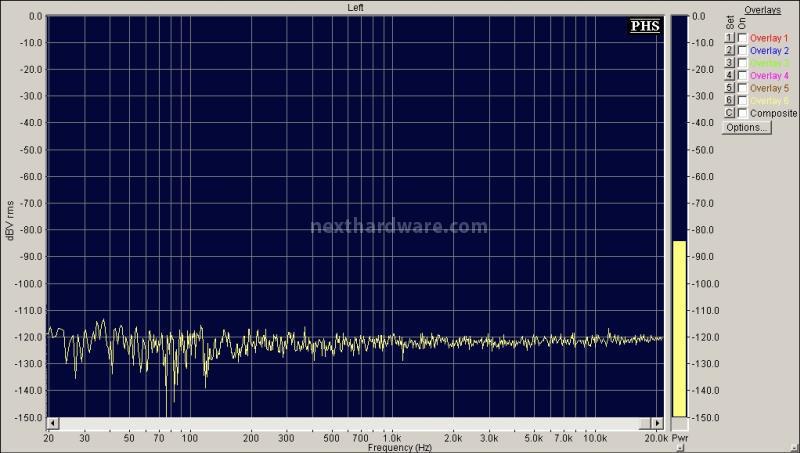Click the Overlay 2 blue label
This screenshot has height=453, width=800.
pyautogui.click(x=769, y=51)
